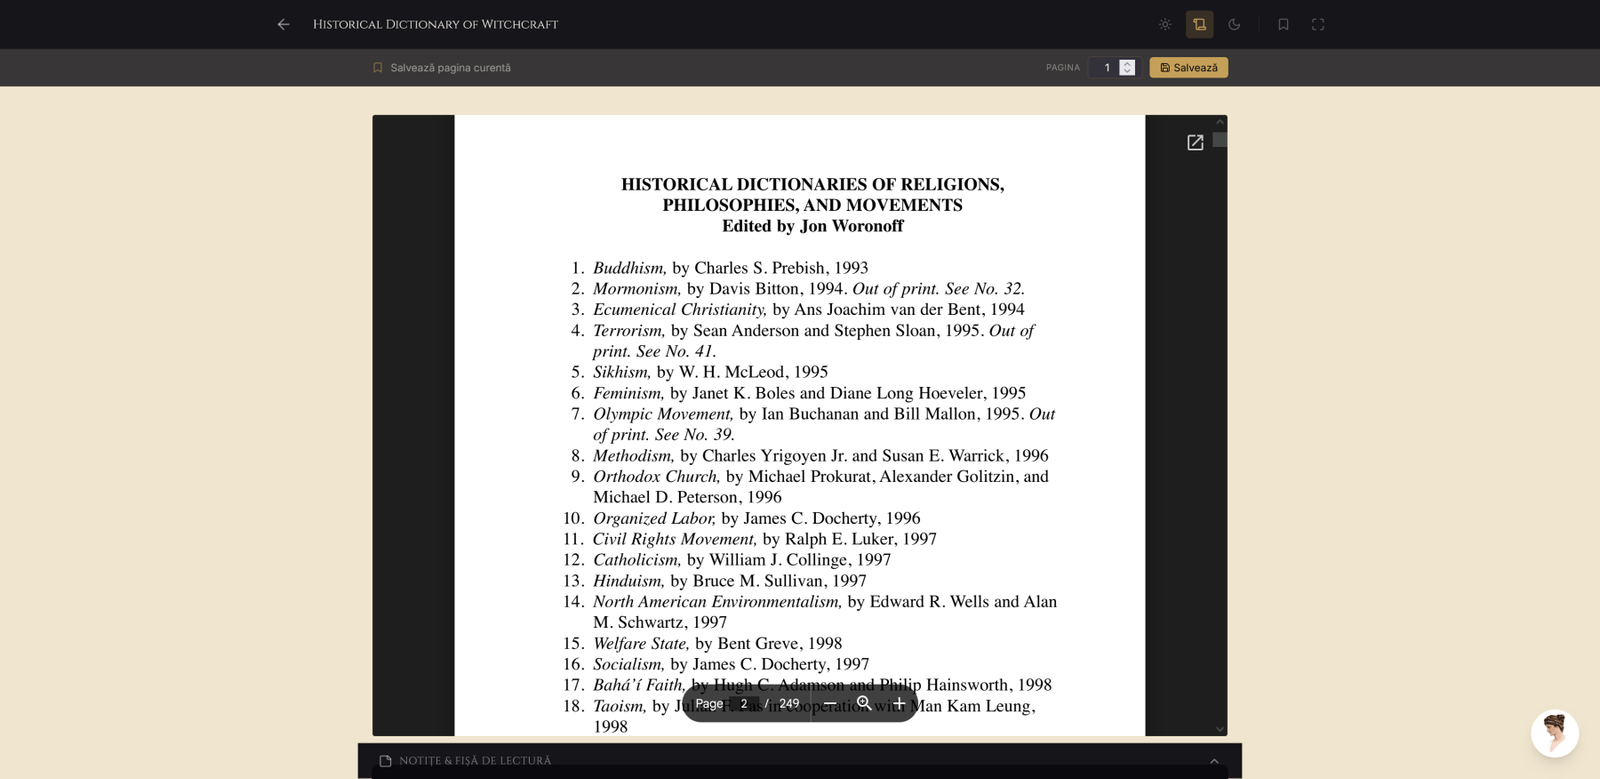Click the PDF scrollbar up arrow

tap(1220, 121)
